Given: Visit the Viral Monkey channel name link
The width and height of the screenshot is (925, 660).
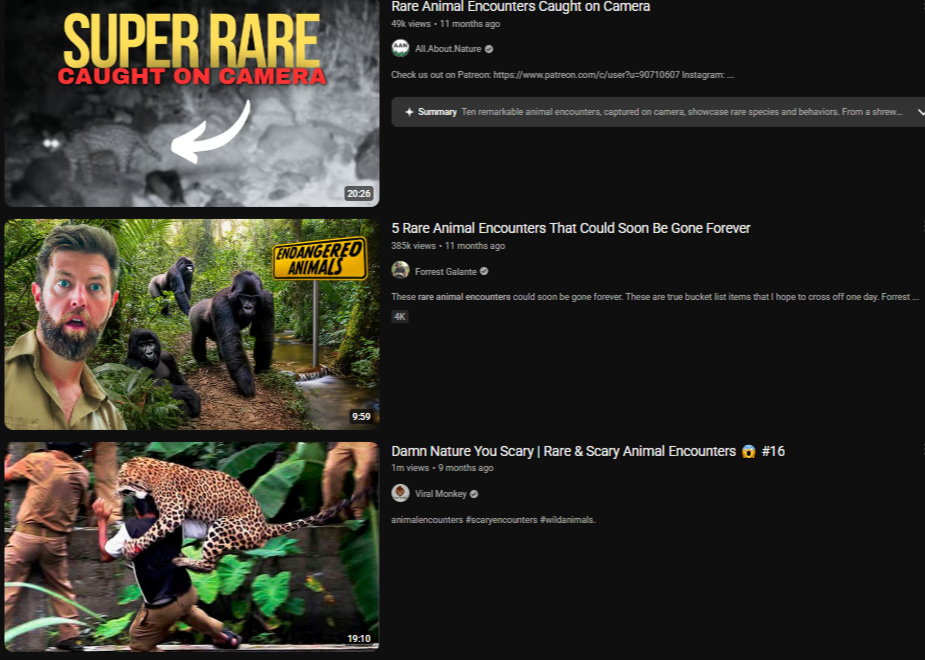Looking at the screenshot, I should [x=440, y=494].
